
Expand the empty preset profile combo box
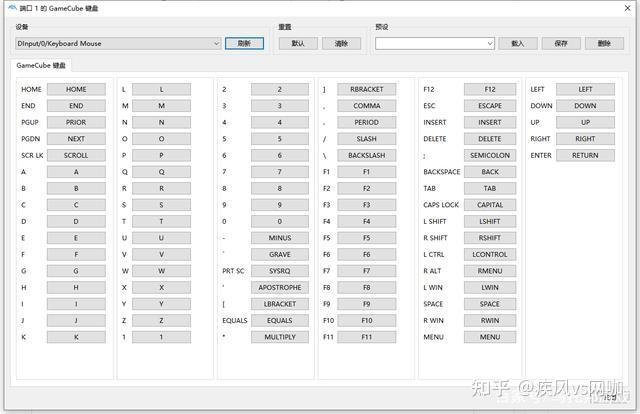(435, 43)
